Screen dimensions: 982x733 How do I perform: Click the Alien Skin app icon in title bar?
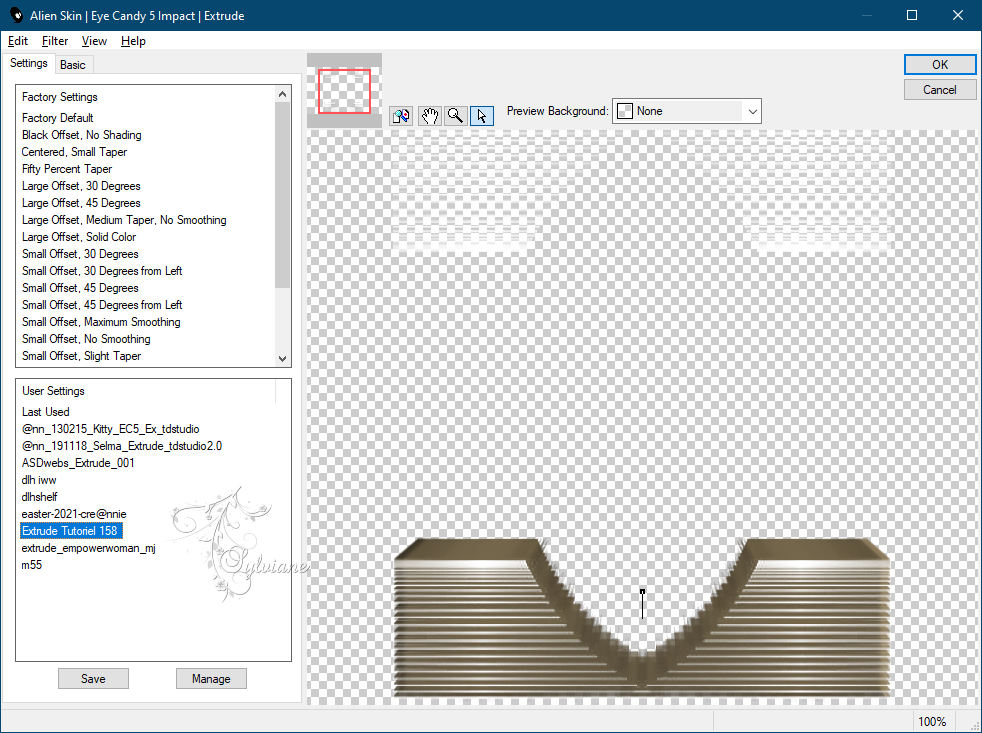point(16,15)
